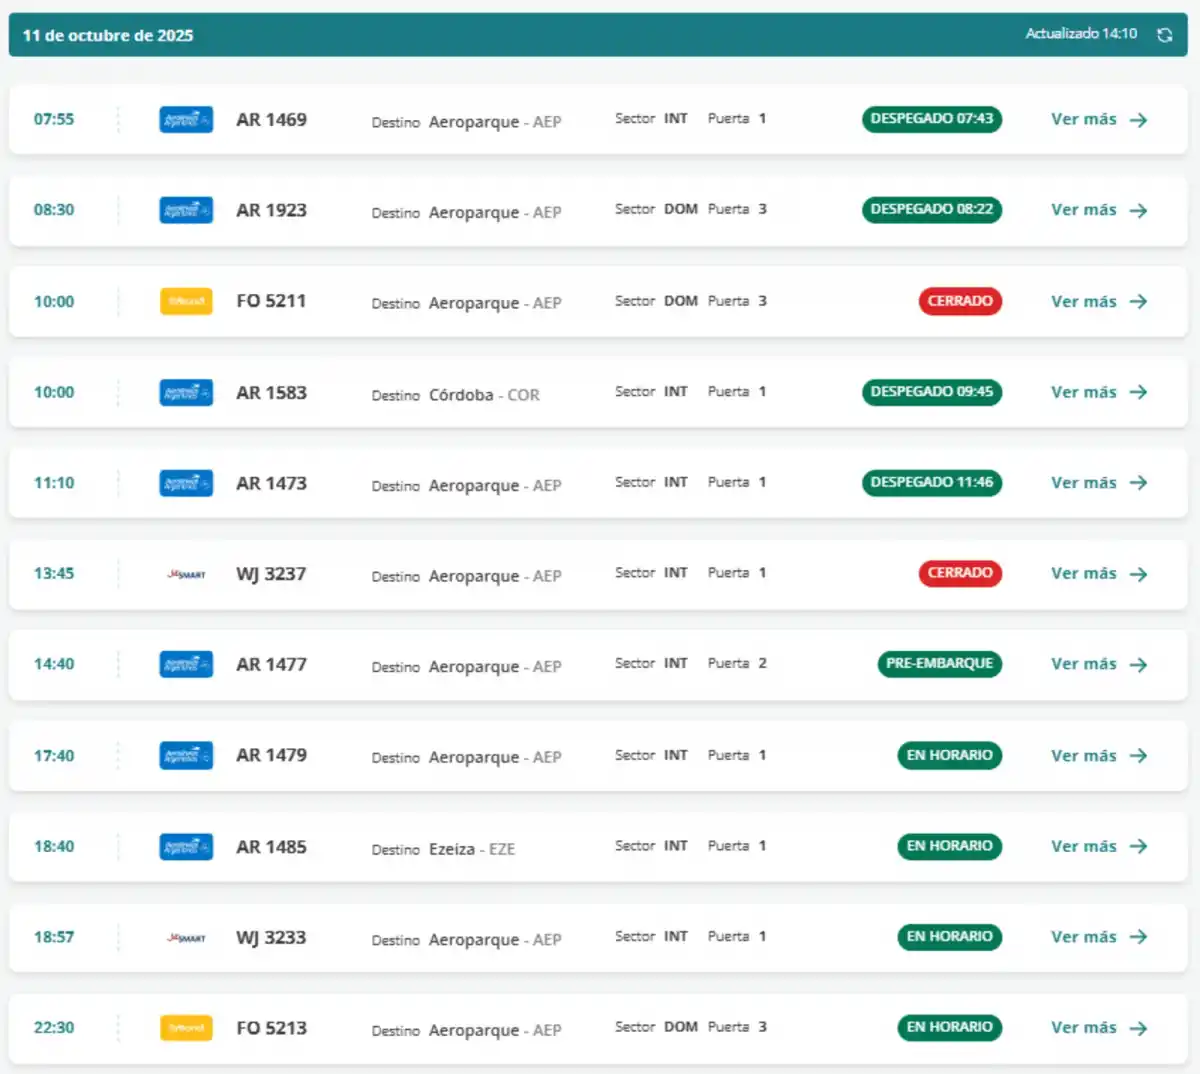Open Ver más for the Córdoba flight AR 1583
Viewport: 1200px width, 1074px height.
1099,392
